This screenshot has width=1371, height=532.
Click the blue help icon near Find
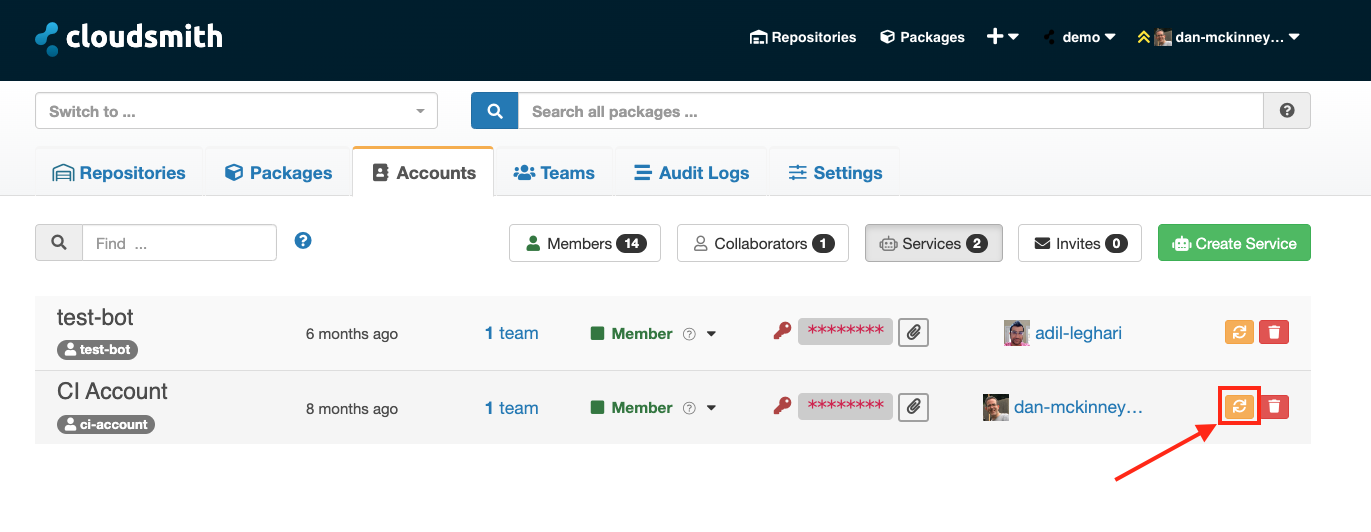(x=304, y=241)
